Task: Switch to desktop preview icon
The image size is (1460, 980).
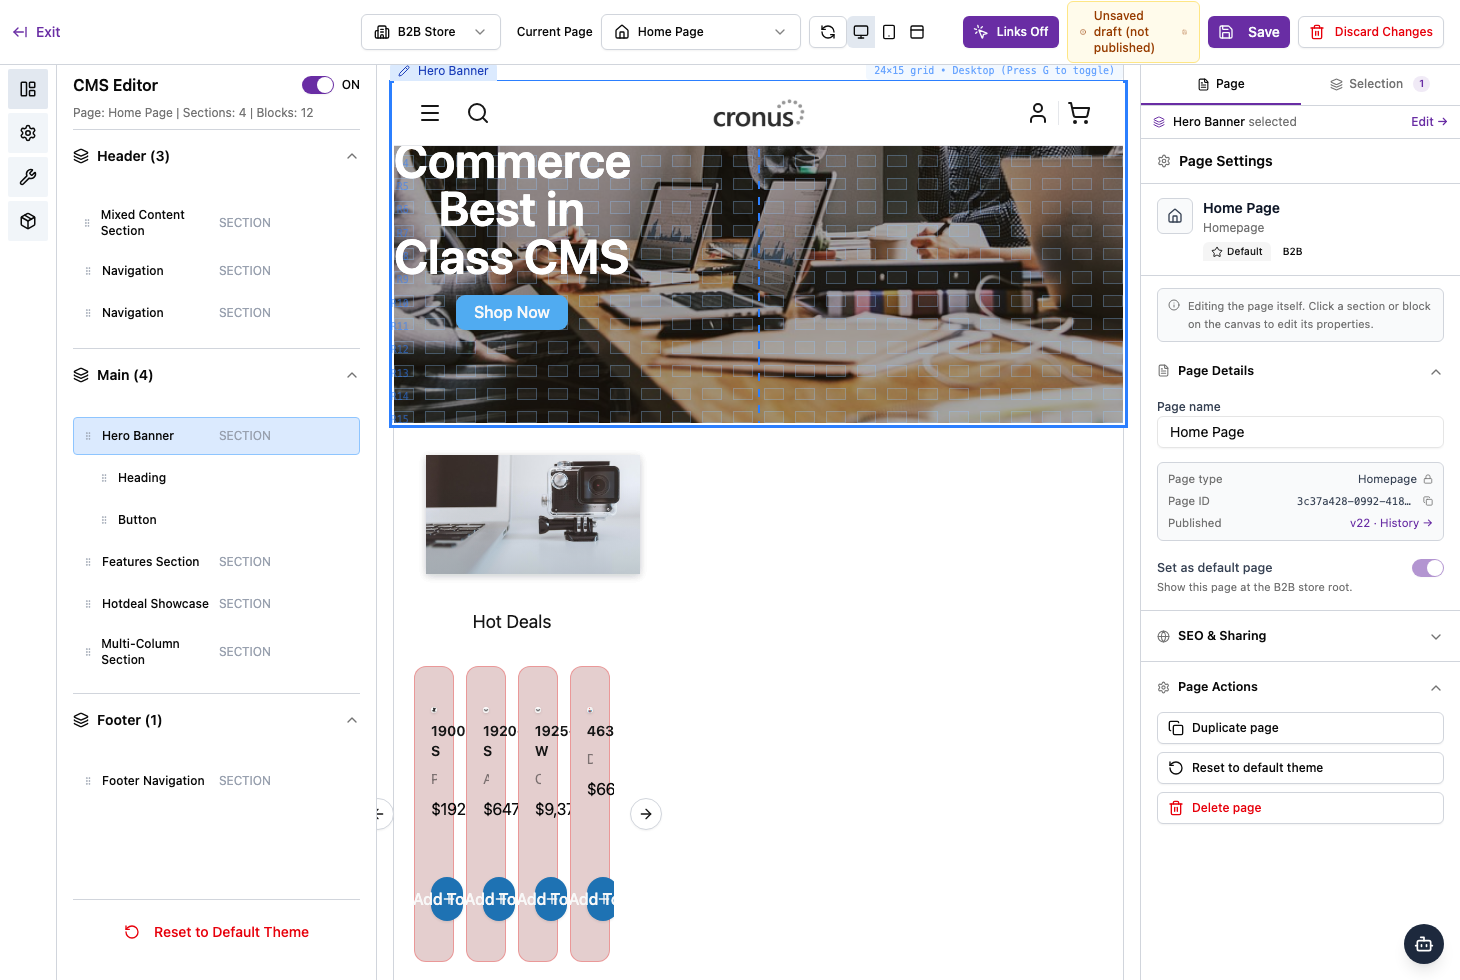Action: point(861,32)
